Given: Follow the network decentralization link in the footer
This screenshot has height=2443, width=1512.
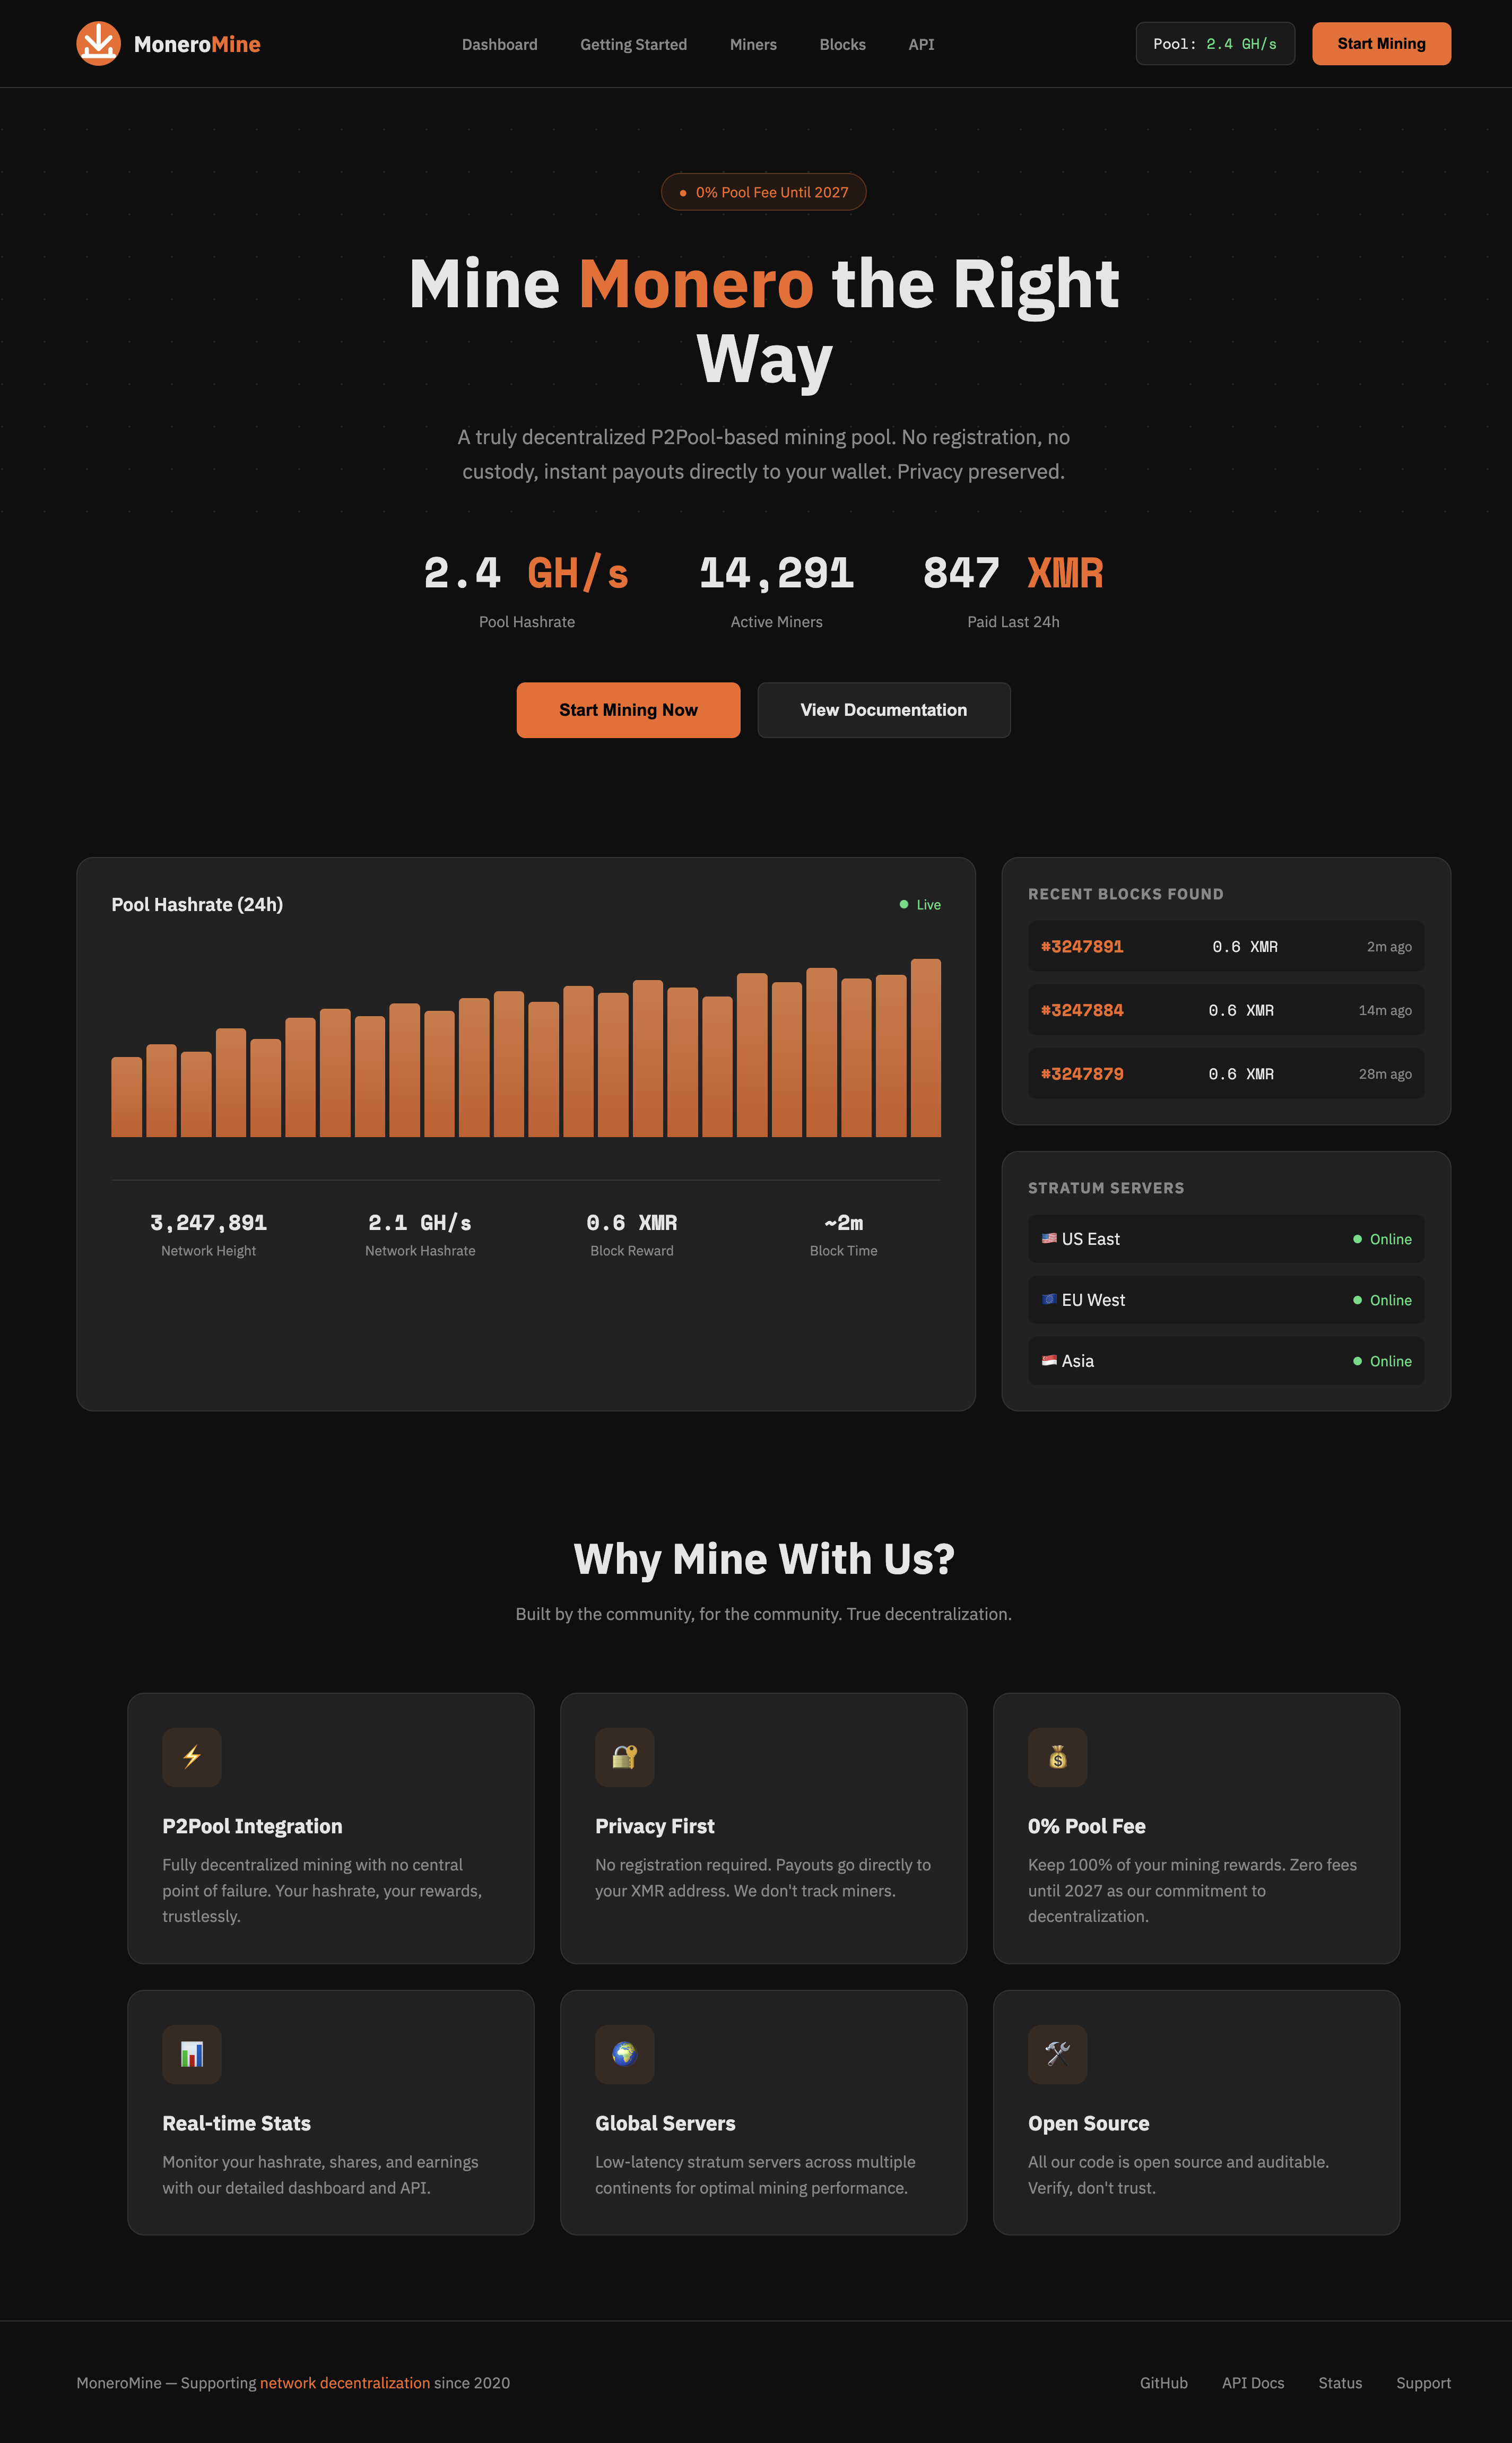Looking at the screenshot, I should pos(345,2383).
